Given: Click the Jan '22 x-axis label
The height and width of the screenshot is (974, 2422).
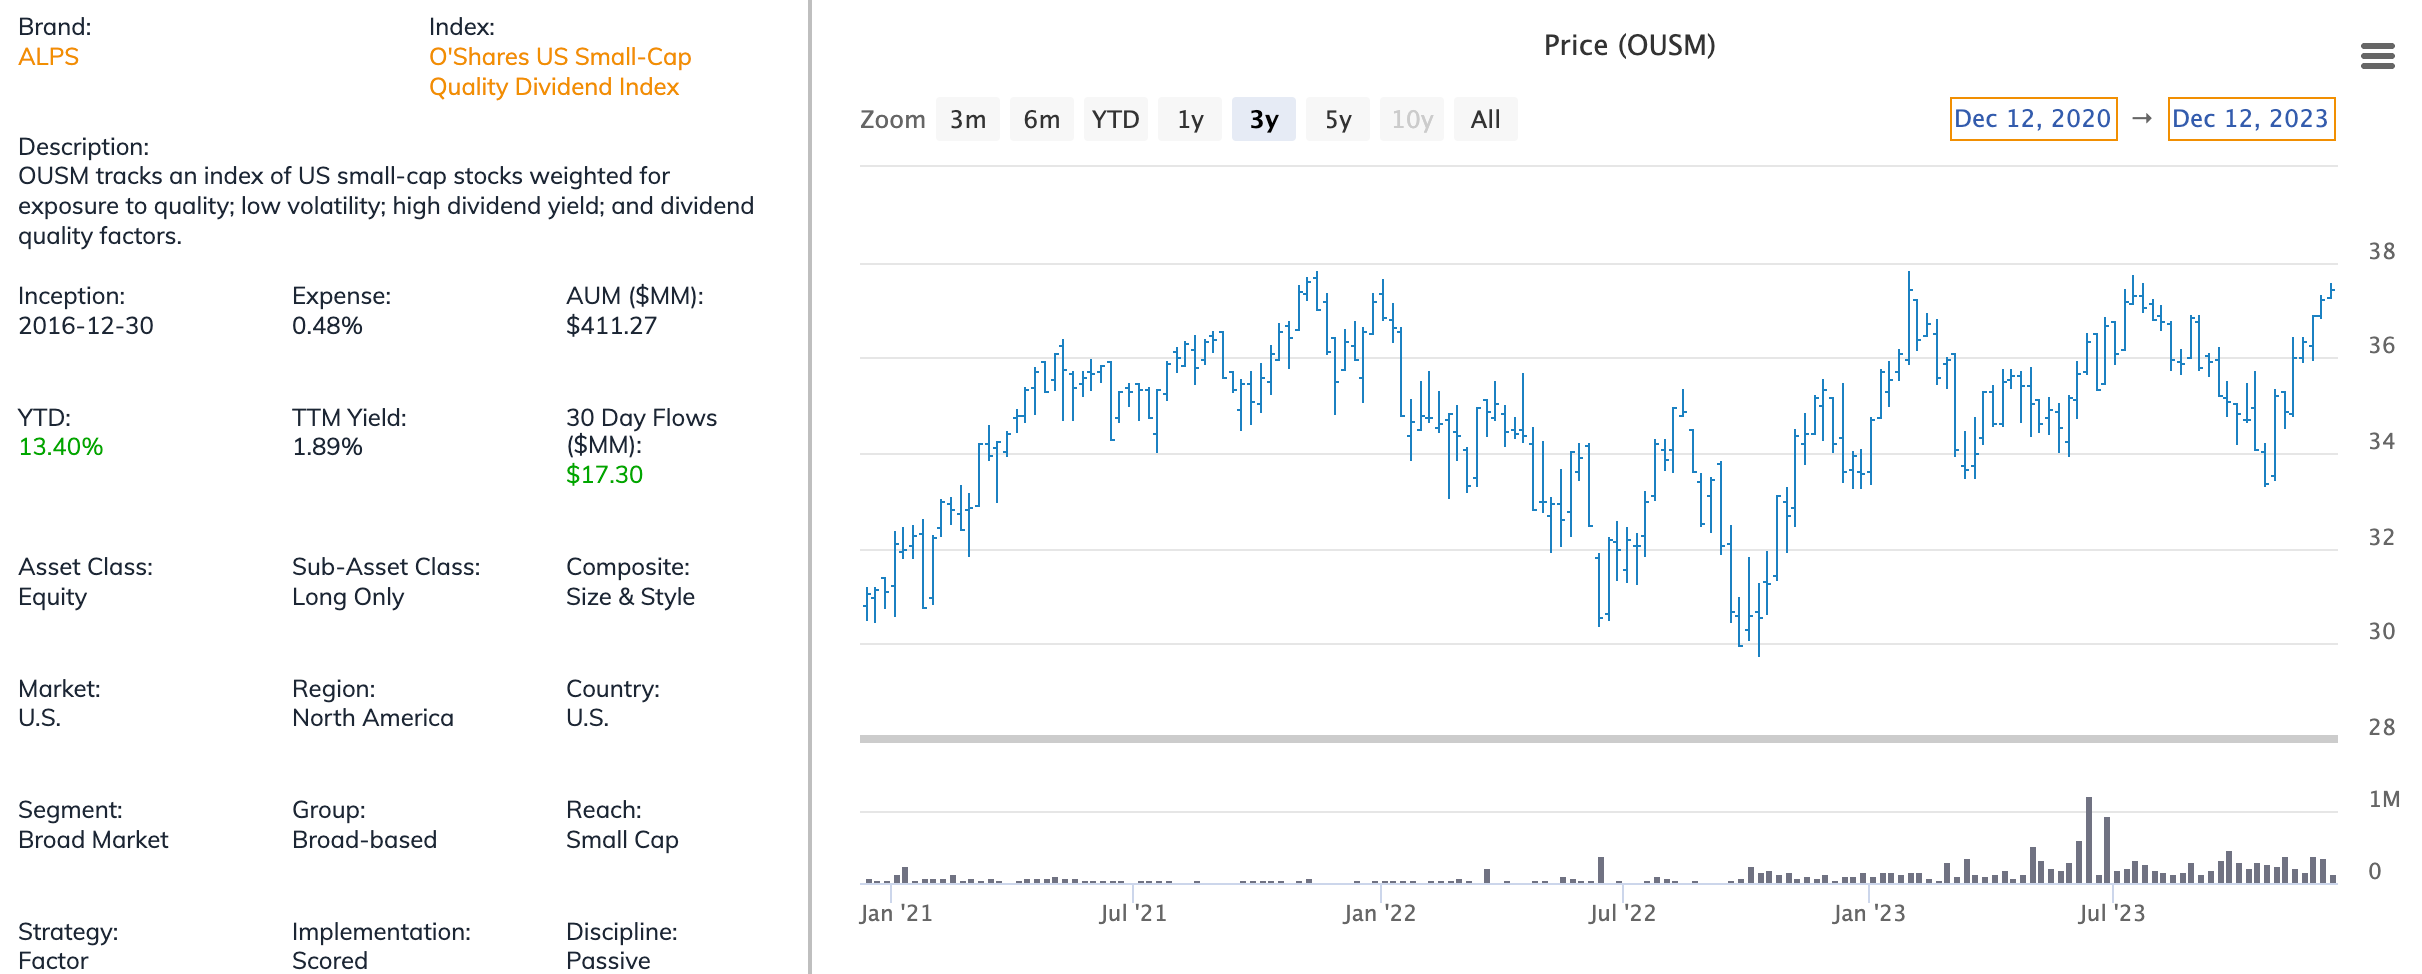Looking at the screenshot, I should [1379, 913].
